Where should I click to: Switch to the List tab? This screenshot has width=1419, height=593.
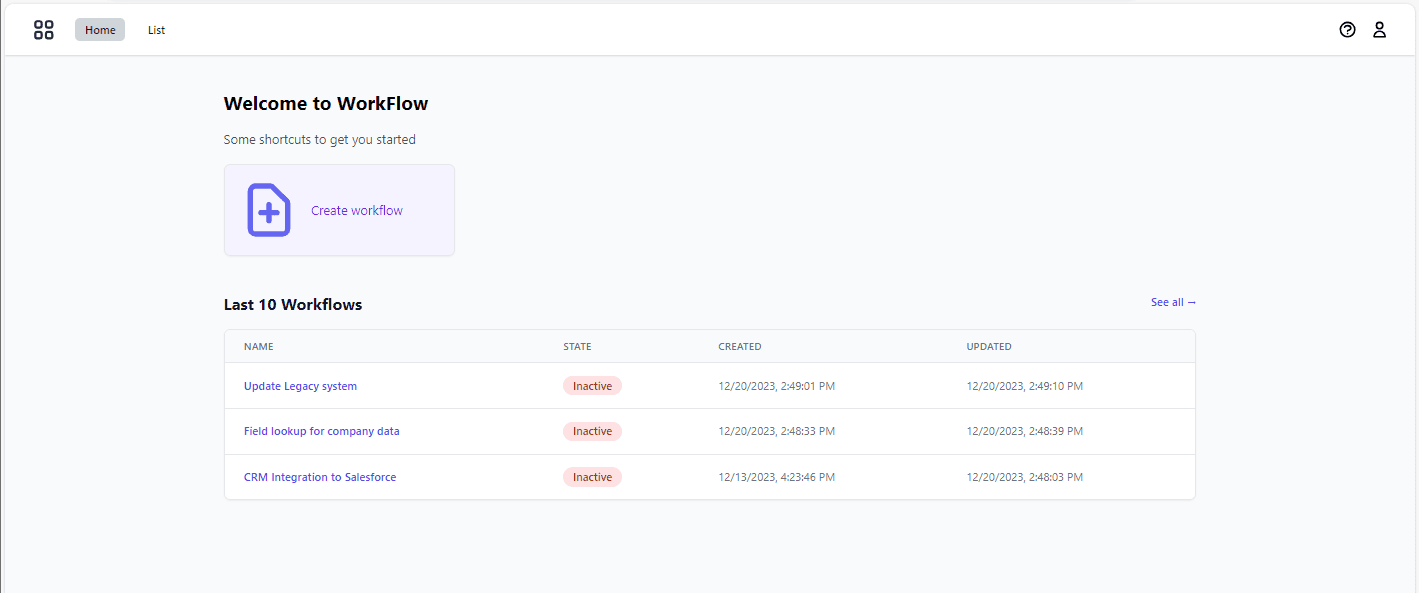(x=156, y=30)
